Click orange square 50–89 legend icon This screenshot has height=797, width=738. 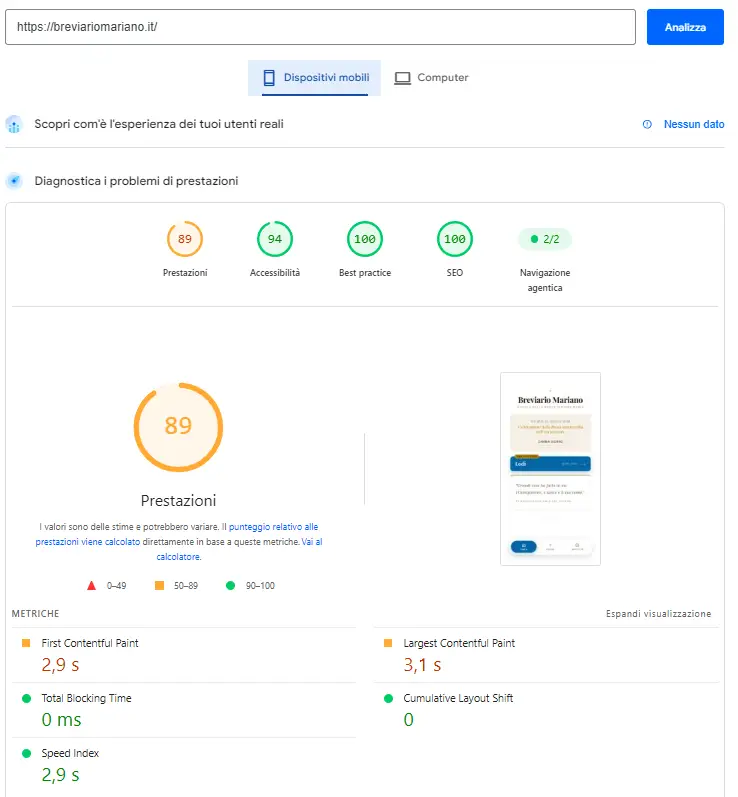pyautogui.click(x=159, y=586)
